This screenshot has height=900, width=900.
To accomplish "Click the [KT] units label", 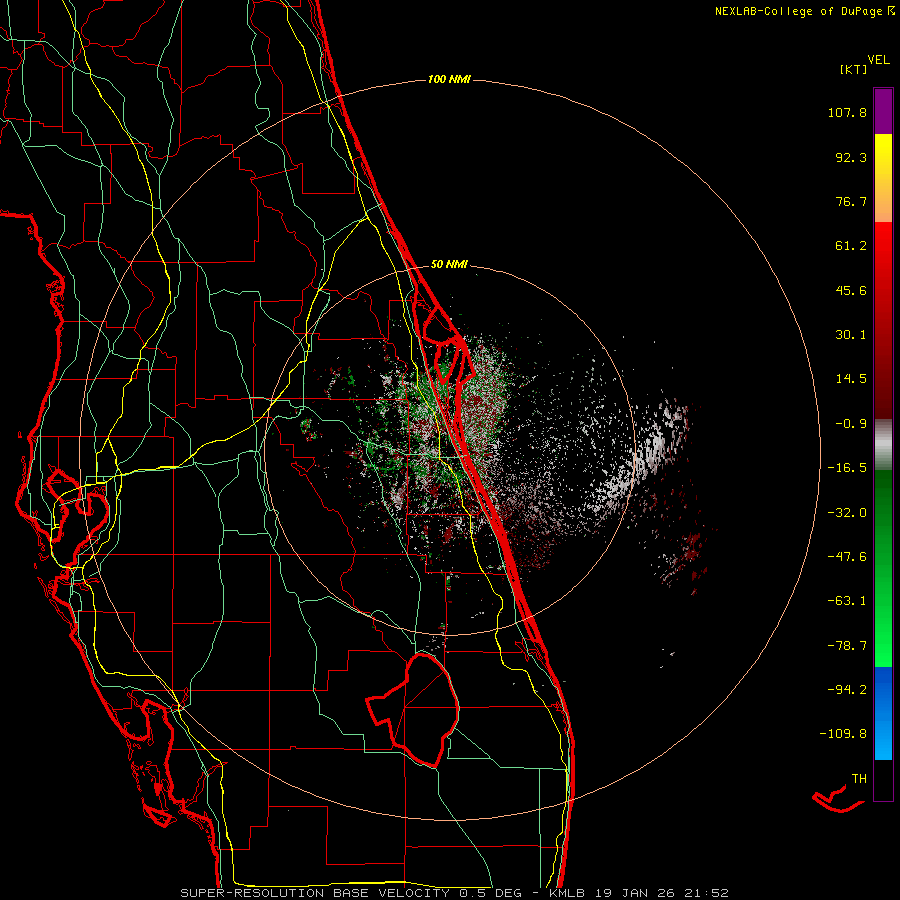I will tap(854, 69).
